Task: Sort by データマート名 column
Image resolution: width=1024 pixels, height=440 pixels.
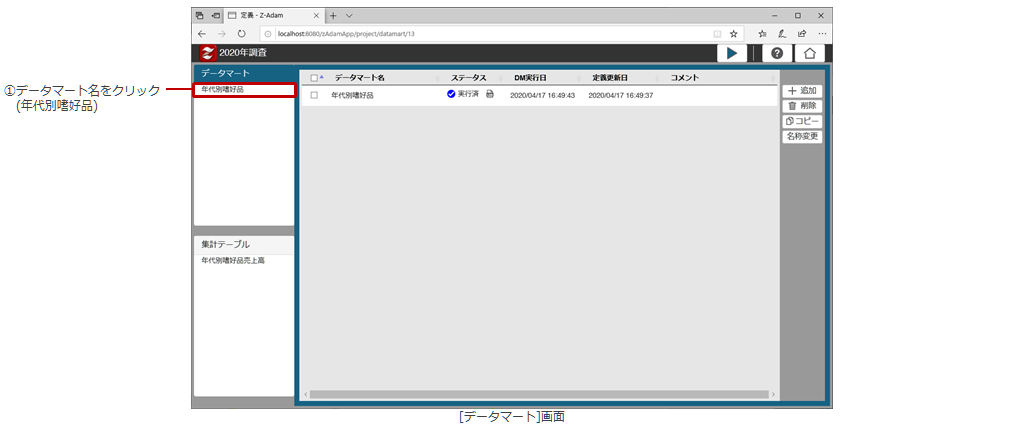Action: pos(360,78)
